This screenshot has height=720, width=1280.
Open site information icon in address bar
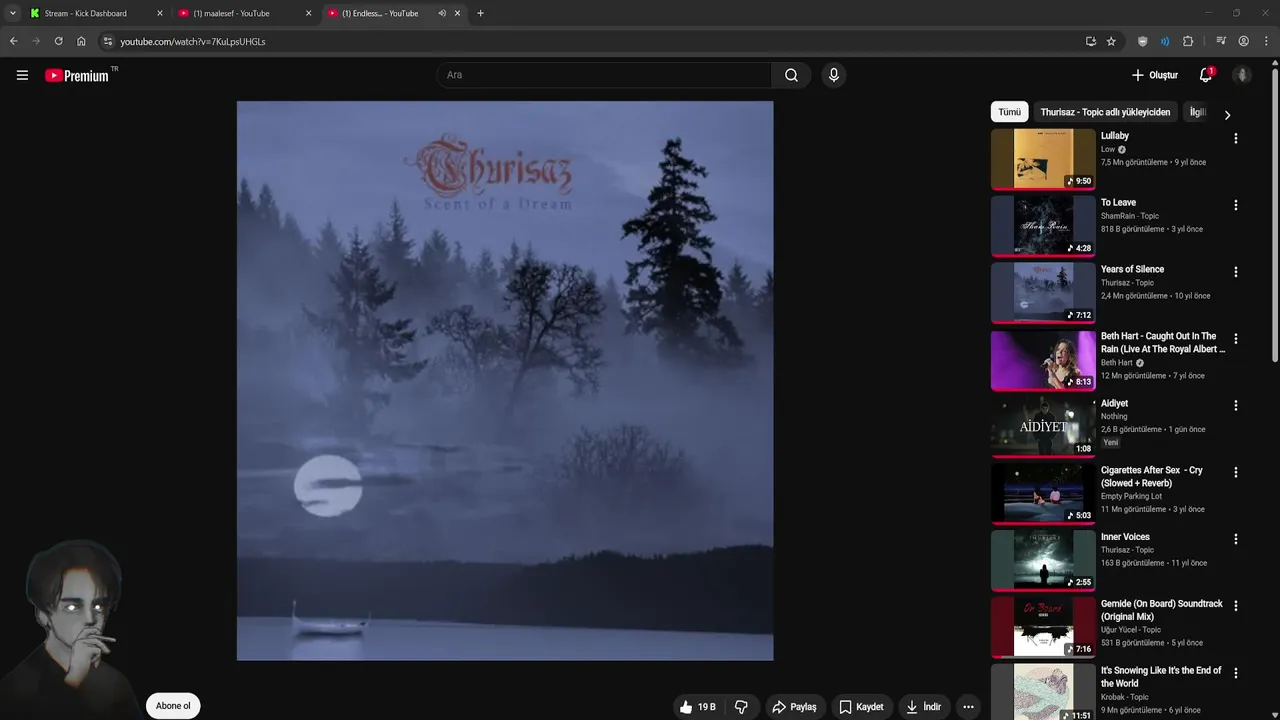click(x=108, y=41)
